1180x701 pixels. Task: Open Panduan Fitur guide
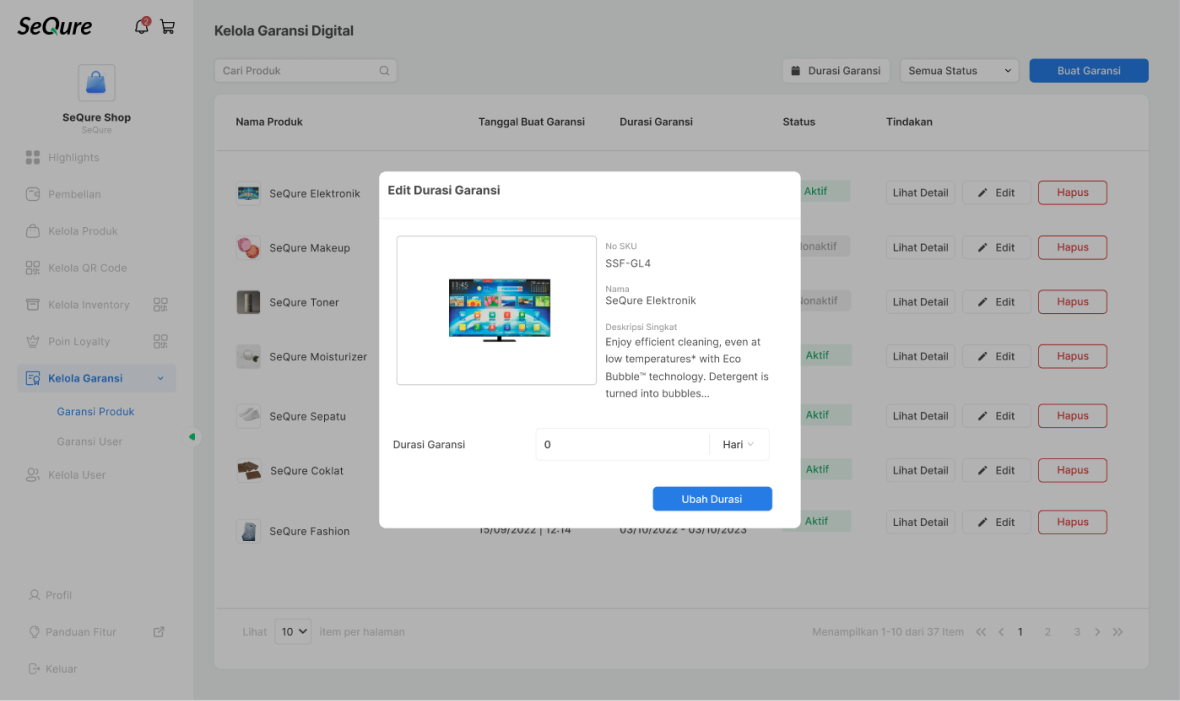click(x=81, y=632)
